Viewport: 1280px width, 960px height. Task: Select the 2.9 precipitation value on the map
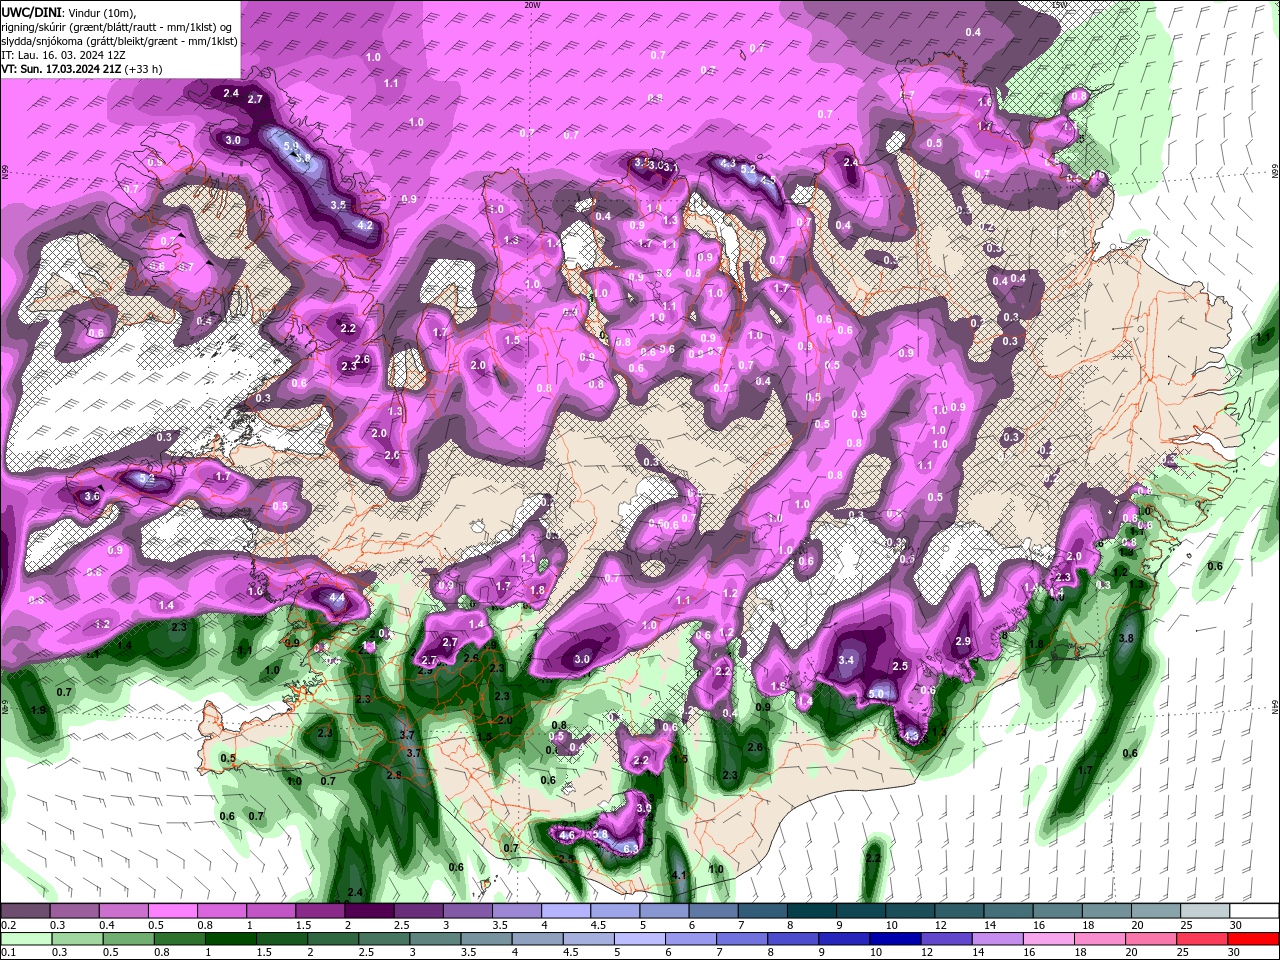coord(963,641)
